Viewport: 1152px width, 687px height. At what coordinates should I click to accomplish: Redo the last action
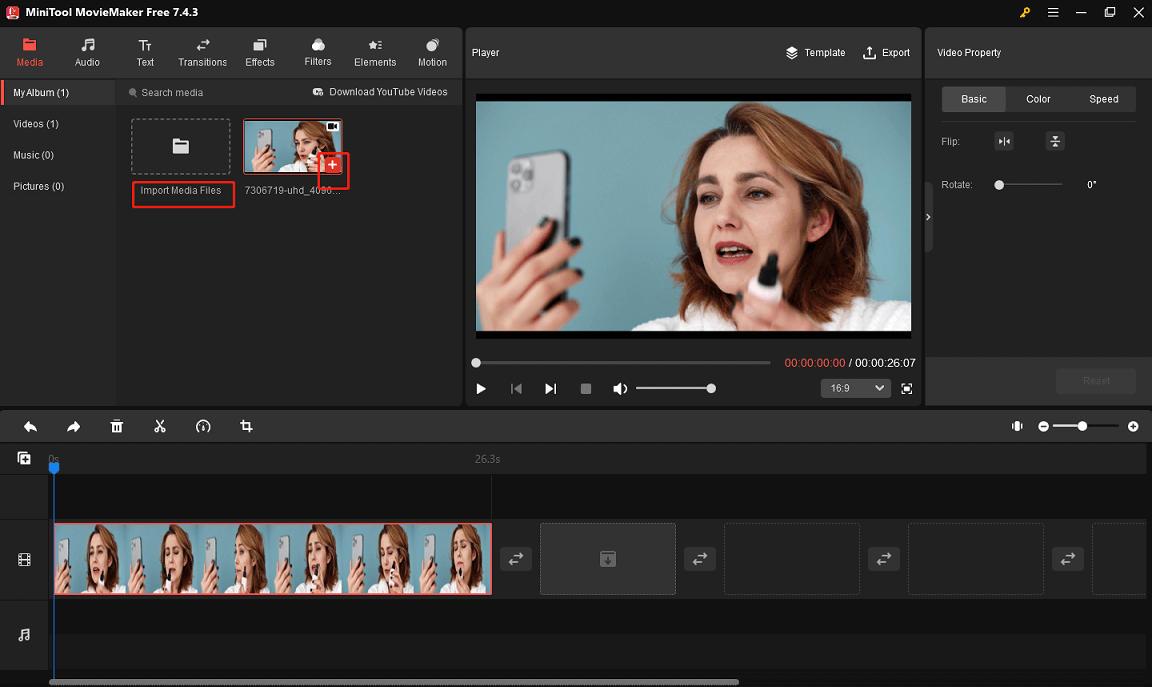pos(73,427)
